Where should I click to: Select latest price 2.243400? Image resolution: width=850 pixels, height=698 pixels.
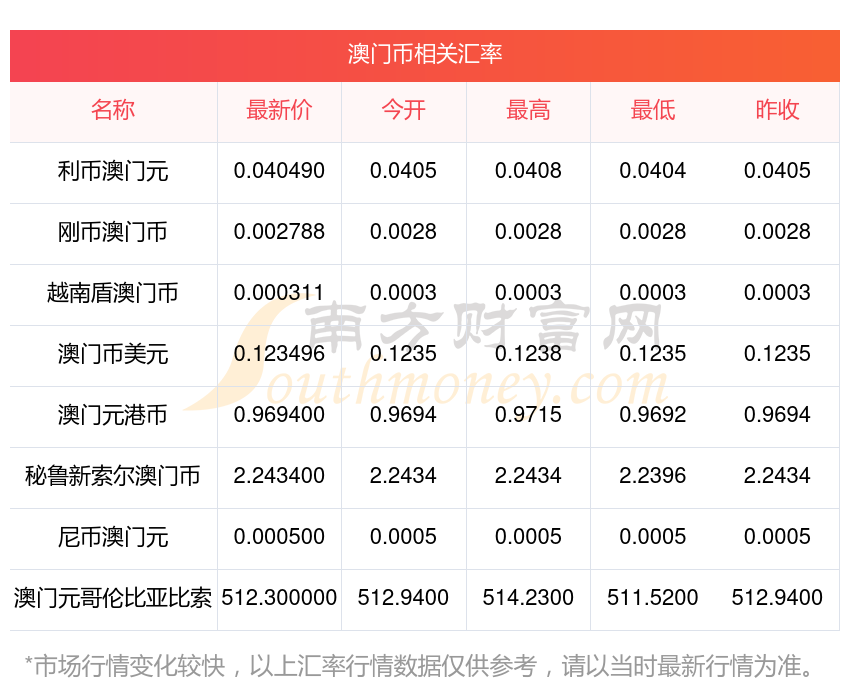[279, 476]
